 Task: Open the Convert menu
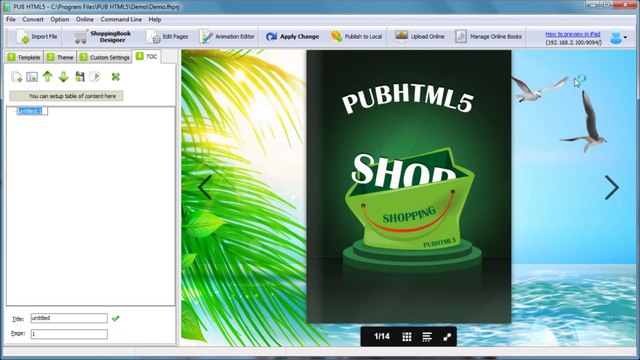pos(33,19)
